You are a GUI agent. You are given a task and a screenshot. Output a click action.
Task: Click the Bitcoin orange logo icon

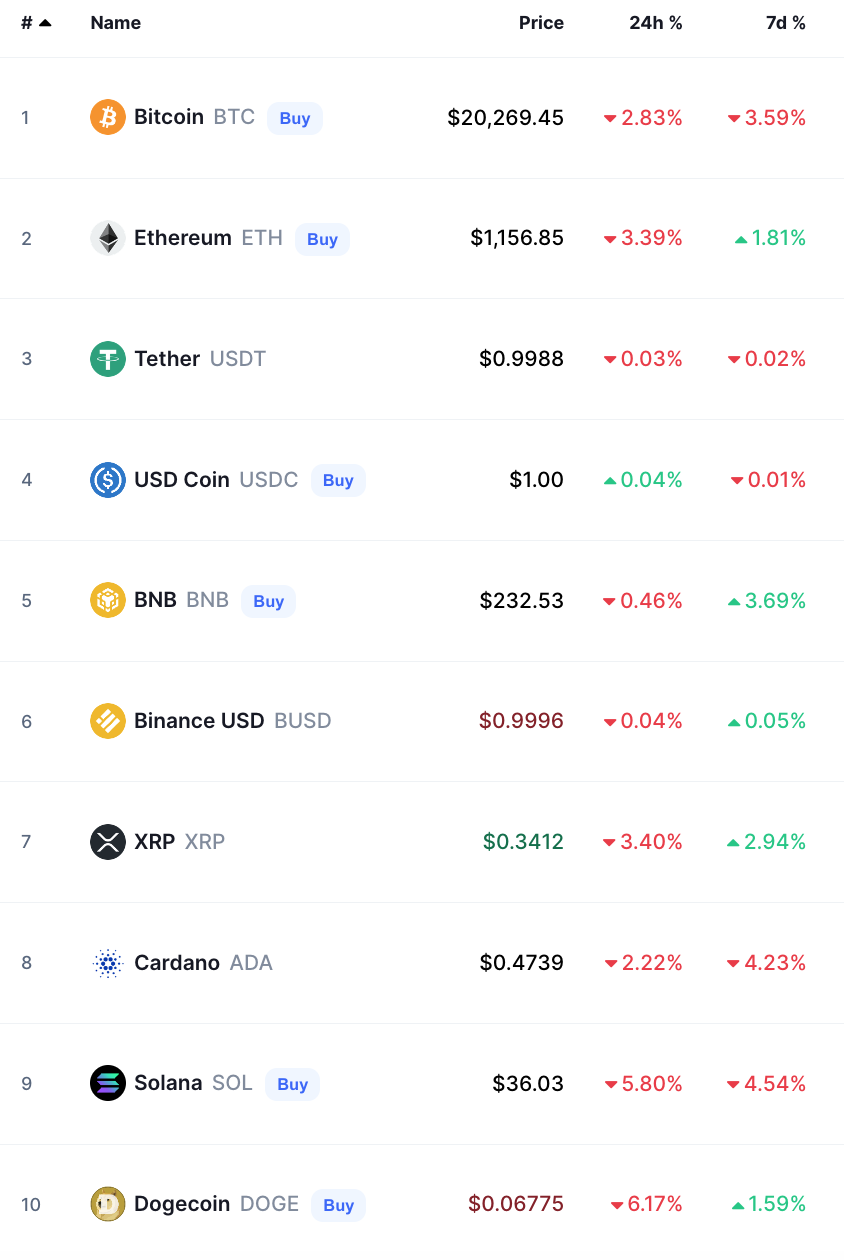tap(108, 117)
